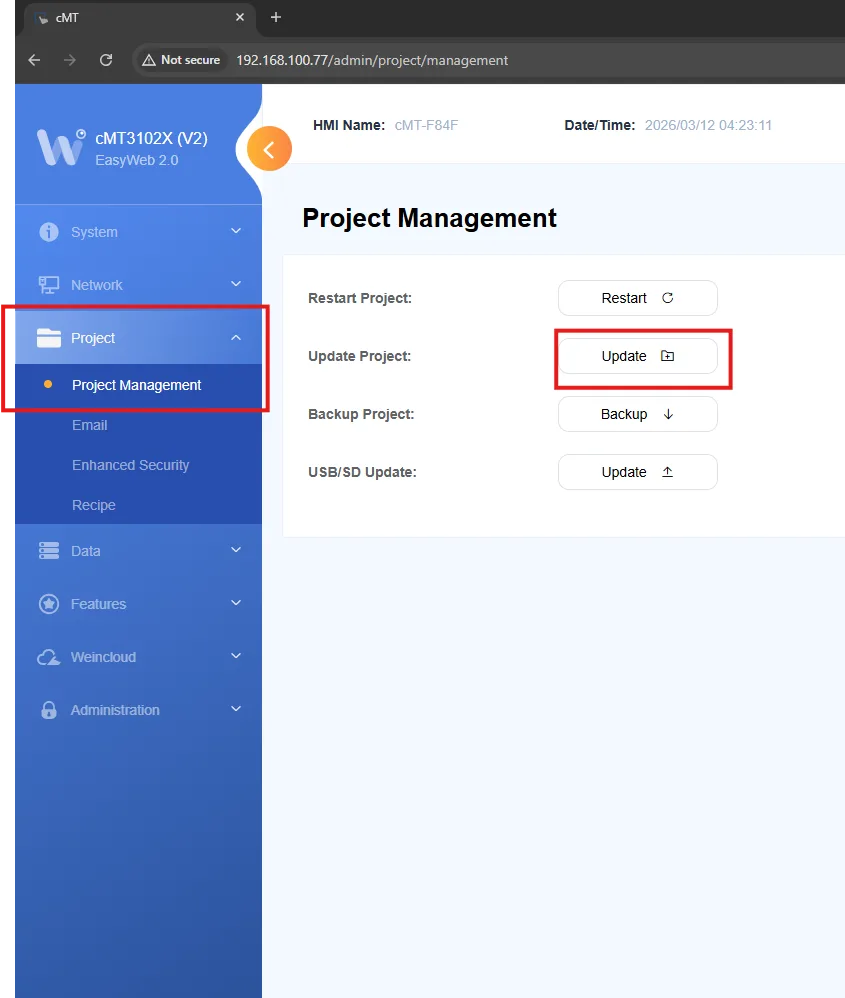Screen dimensions: 845x998
Task: Click the EasyWeb 2.0 label
Action: pos(137,160)
